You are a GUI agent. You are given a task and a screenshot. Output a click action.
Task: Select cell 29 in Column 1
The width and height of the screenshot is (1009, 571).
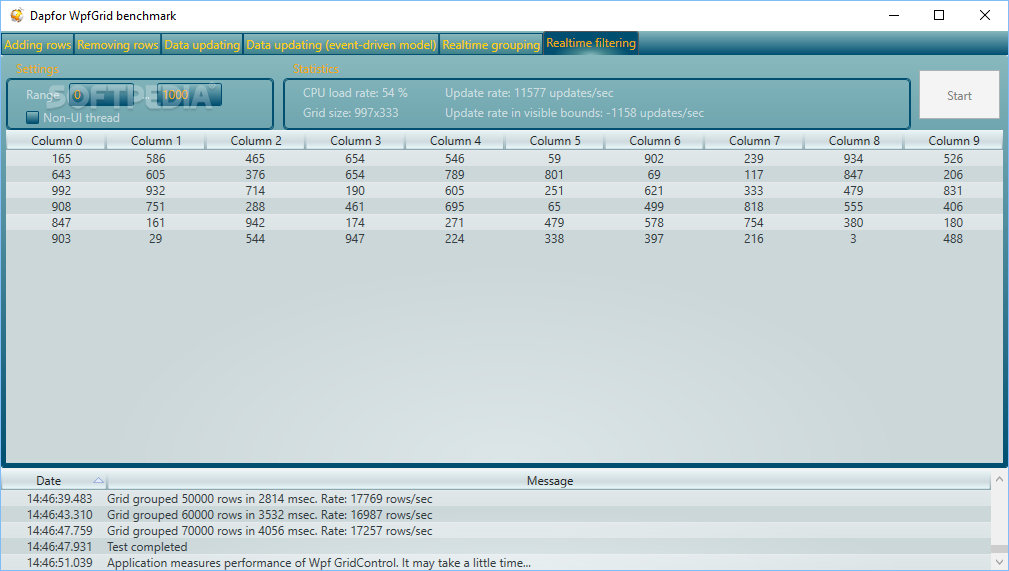pos(155,239)
